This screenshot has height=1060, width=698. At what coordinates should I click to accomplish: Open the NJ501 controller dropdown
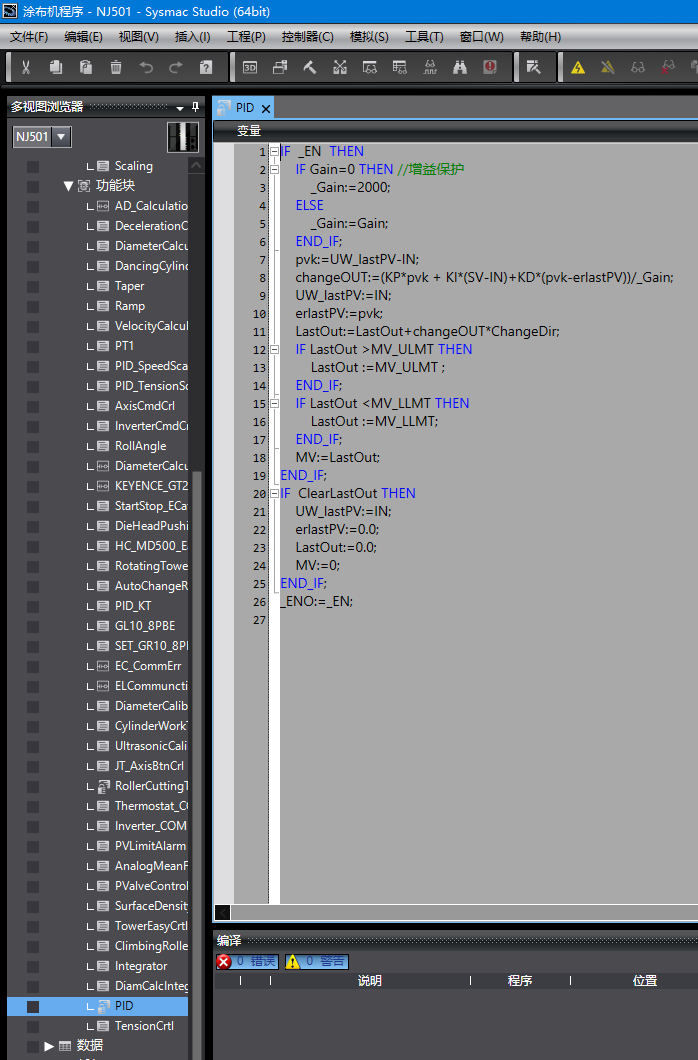[x=61, y=137]
